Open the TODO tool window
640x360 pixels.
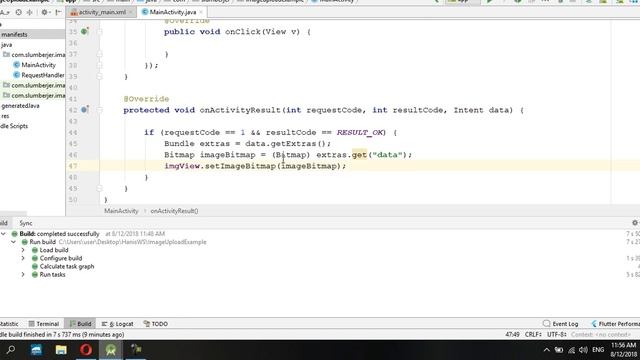pos(156,324)
